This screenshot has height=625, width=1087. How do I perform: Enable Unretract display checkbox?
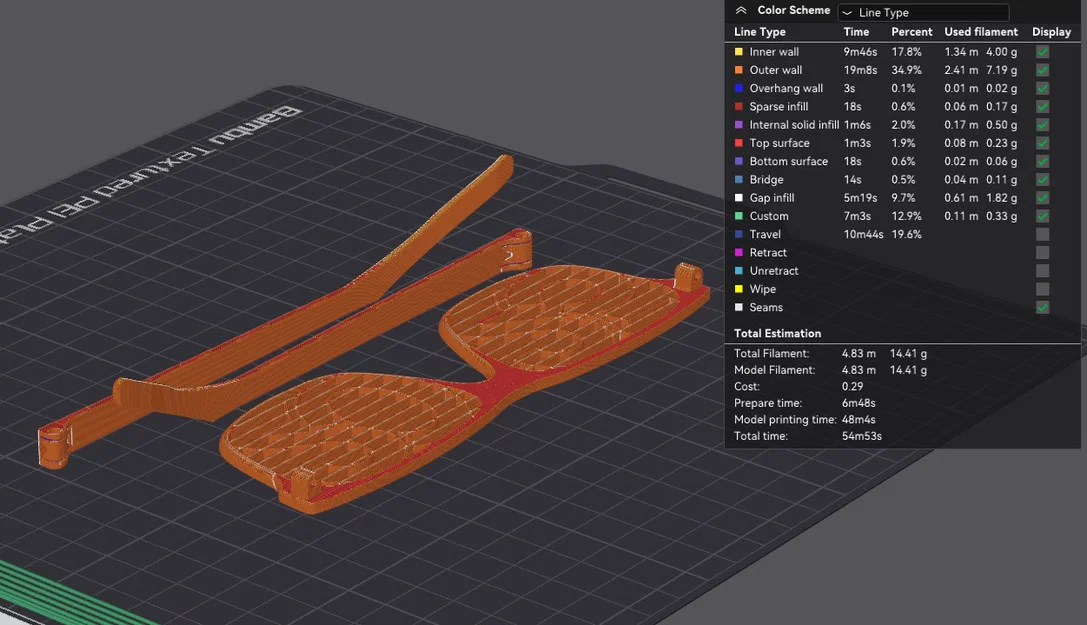pyautogui.click(x=1043, y=271)
